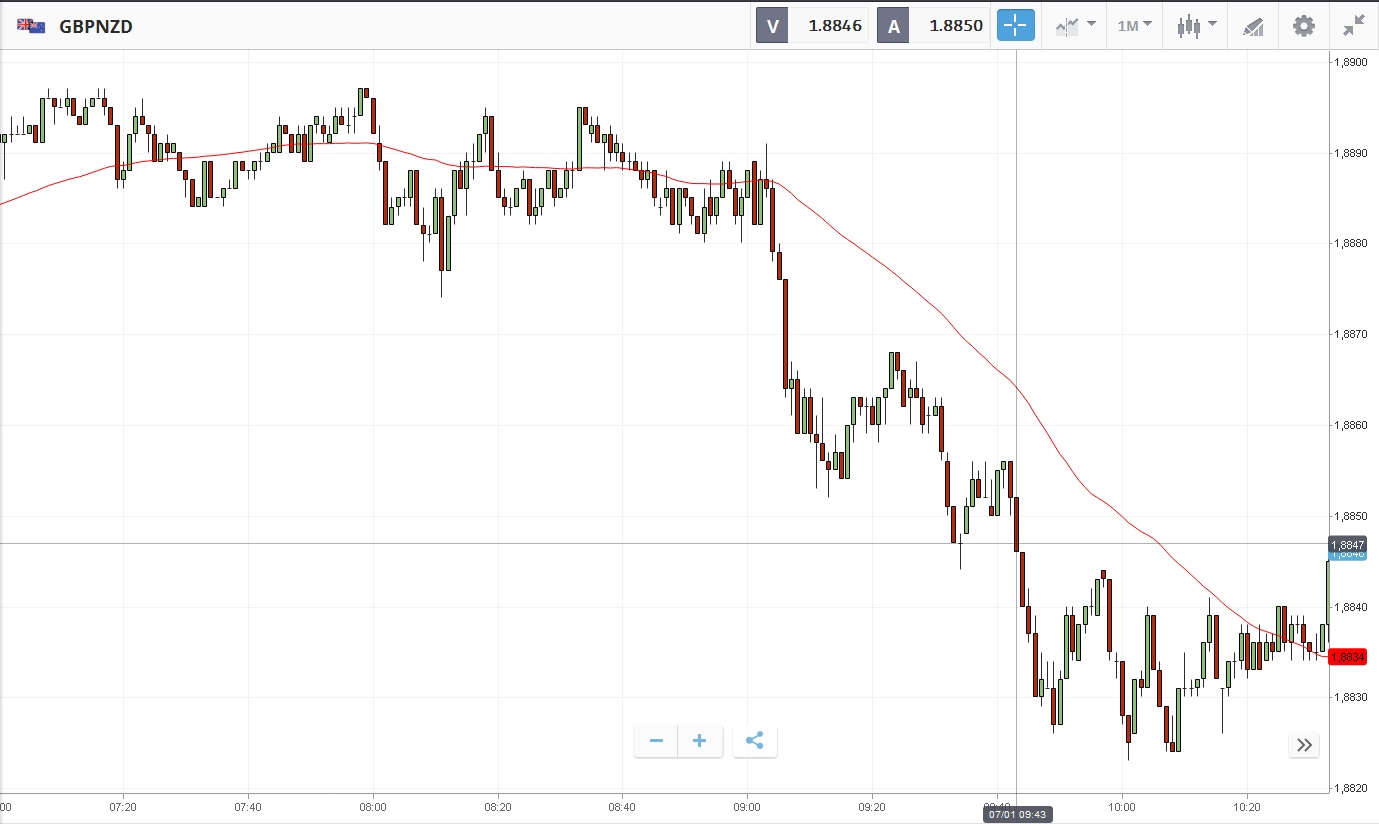Open the compare chart dropdown
This screenshot has width=1379, height=824.
pos(1075,26)
